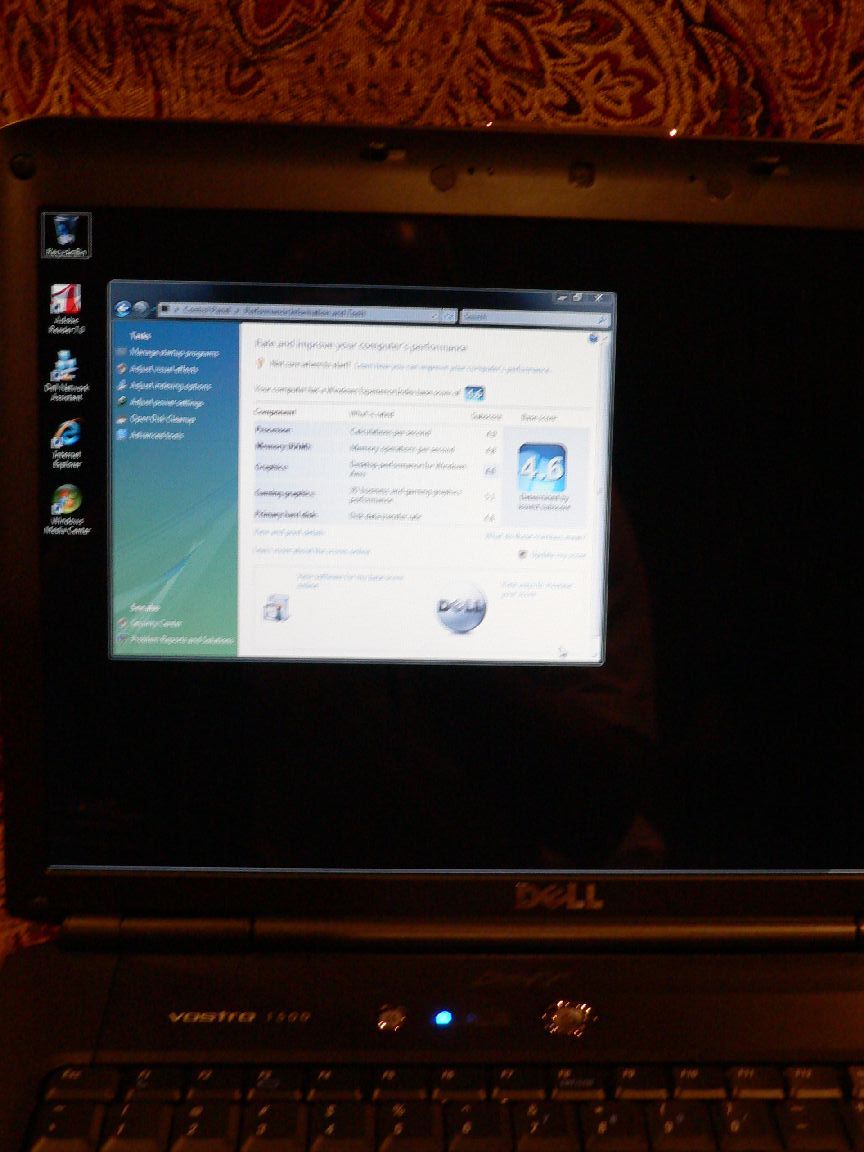864x1152 pixels.
Task: Click the Control Panel breadcrumb in address bar
Action: [x=205, y=310]
